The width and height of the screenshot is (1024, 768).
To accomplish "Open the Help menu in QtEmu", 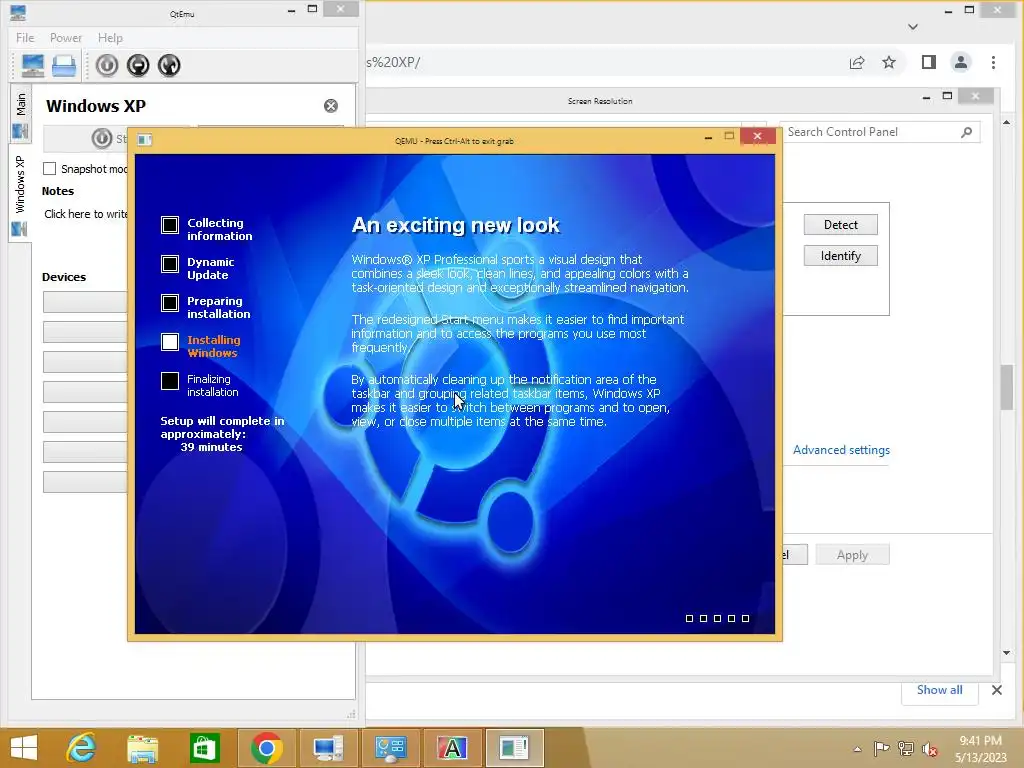I will (x=110, y=38).
